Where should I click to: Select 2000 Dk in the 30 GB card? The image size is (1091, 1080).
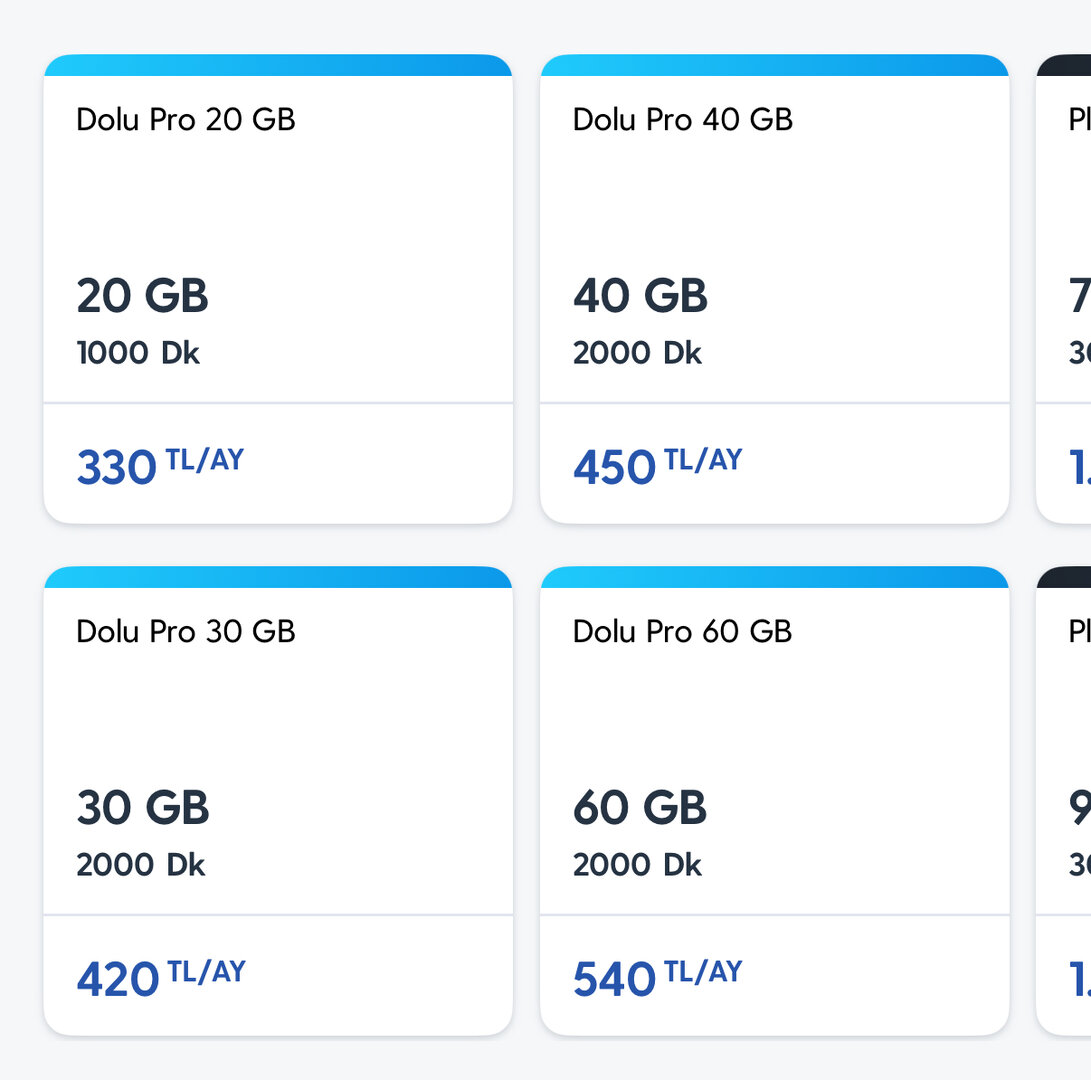click(140, 865)
